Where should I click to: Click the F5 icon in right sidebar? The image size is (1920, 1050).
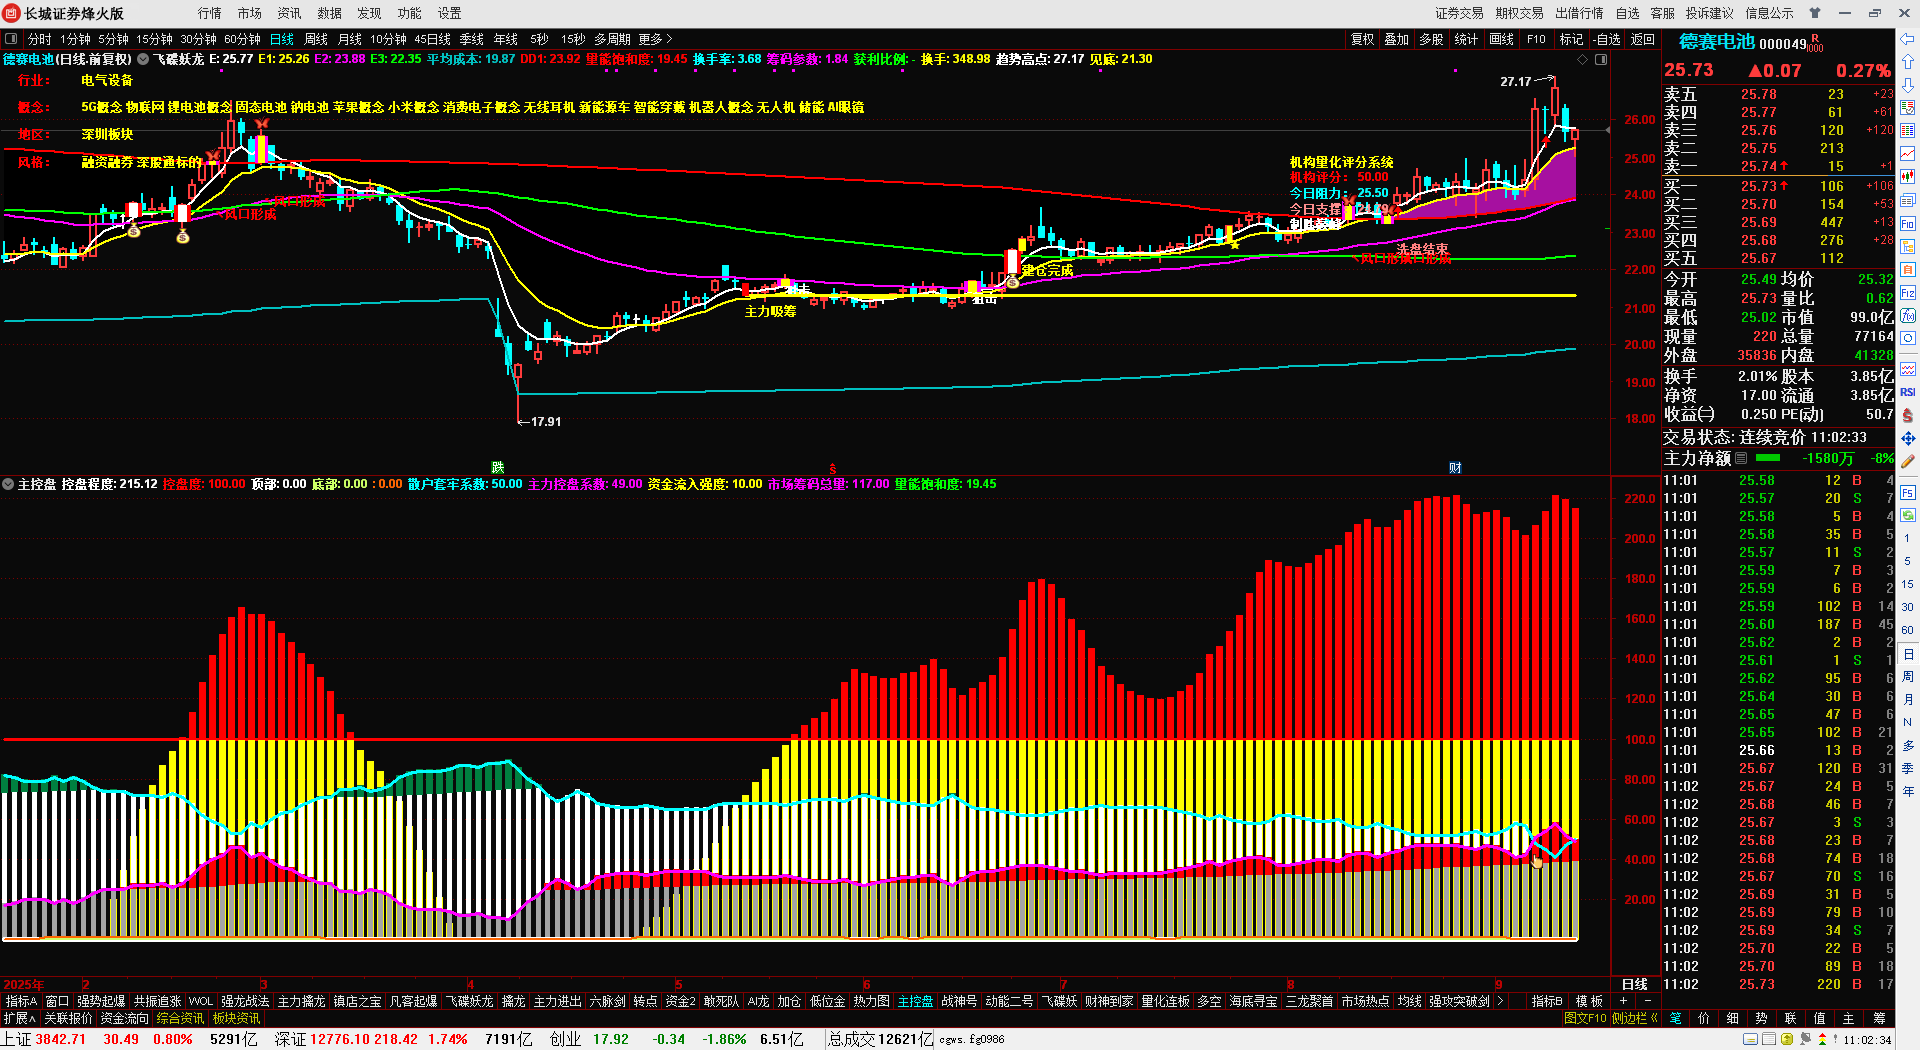point(1908,493)
